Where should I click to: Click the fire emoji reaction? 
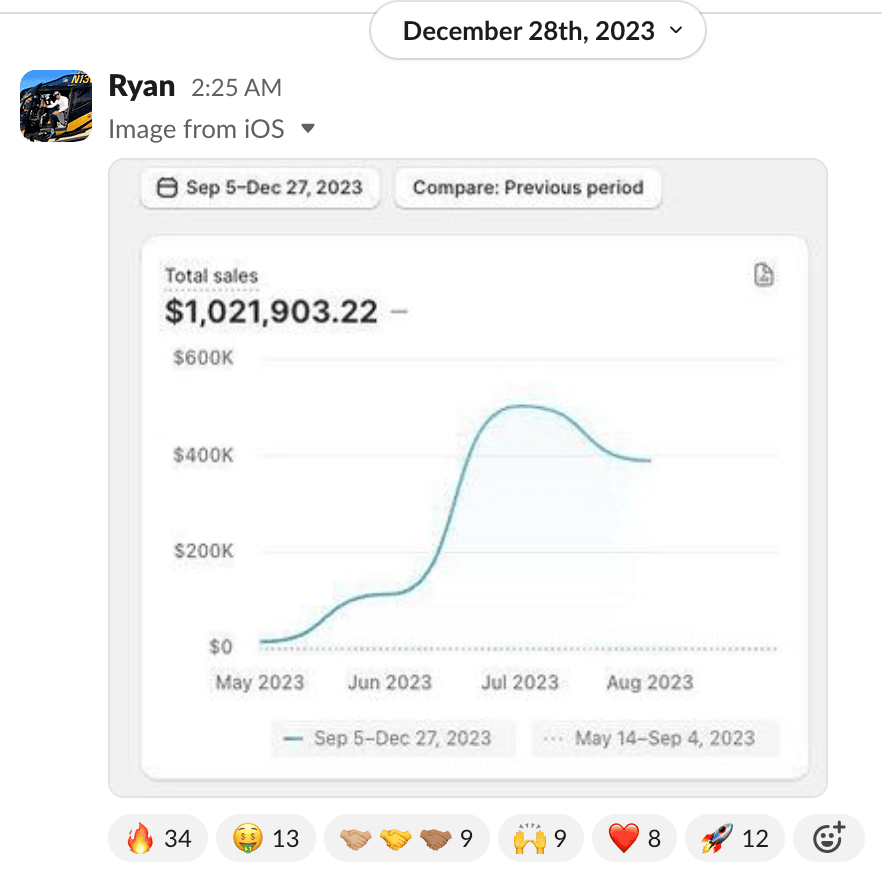click(x=158, y=837)
